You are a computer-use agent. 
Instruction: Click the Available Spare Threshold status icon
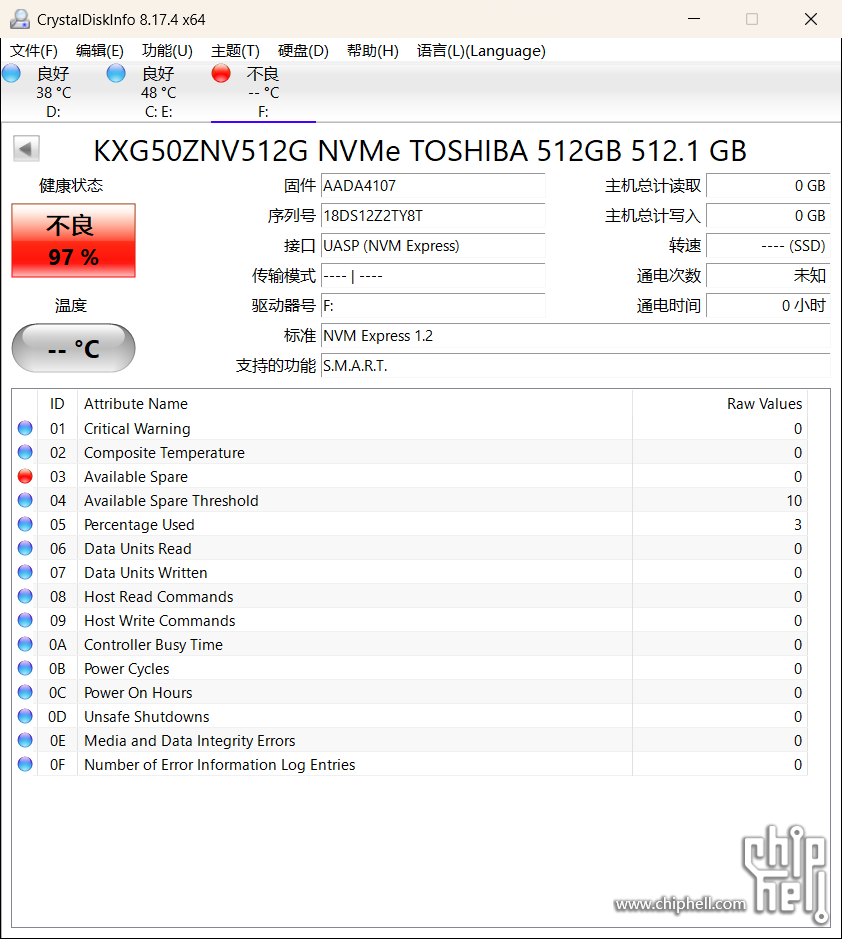(25, 500)
